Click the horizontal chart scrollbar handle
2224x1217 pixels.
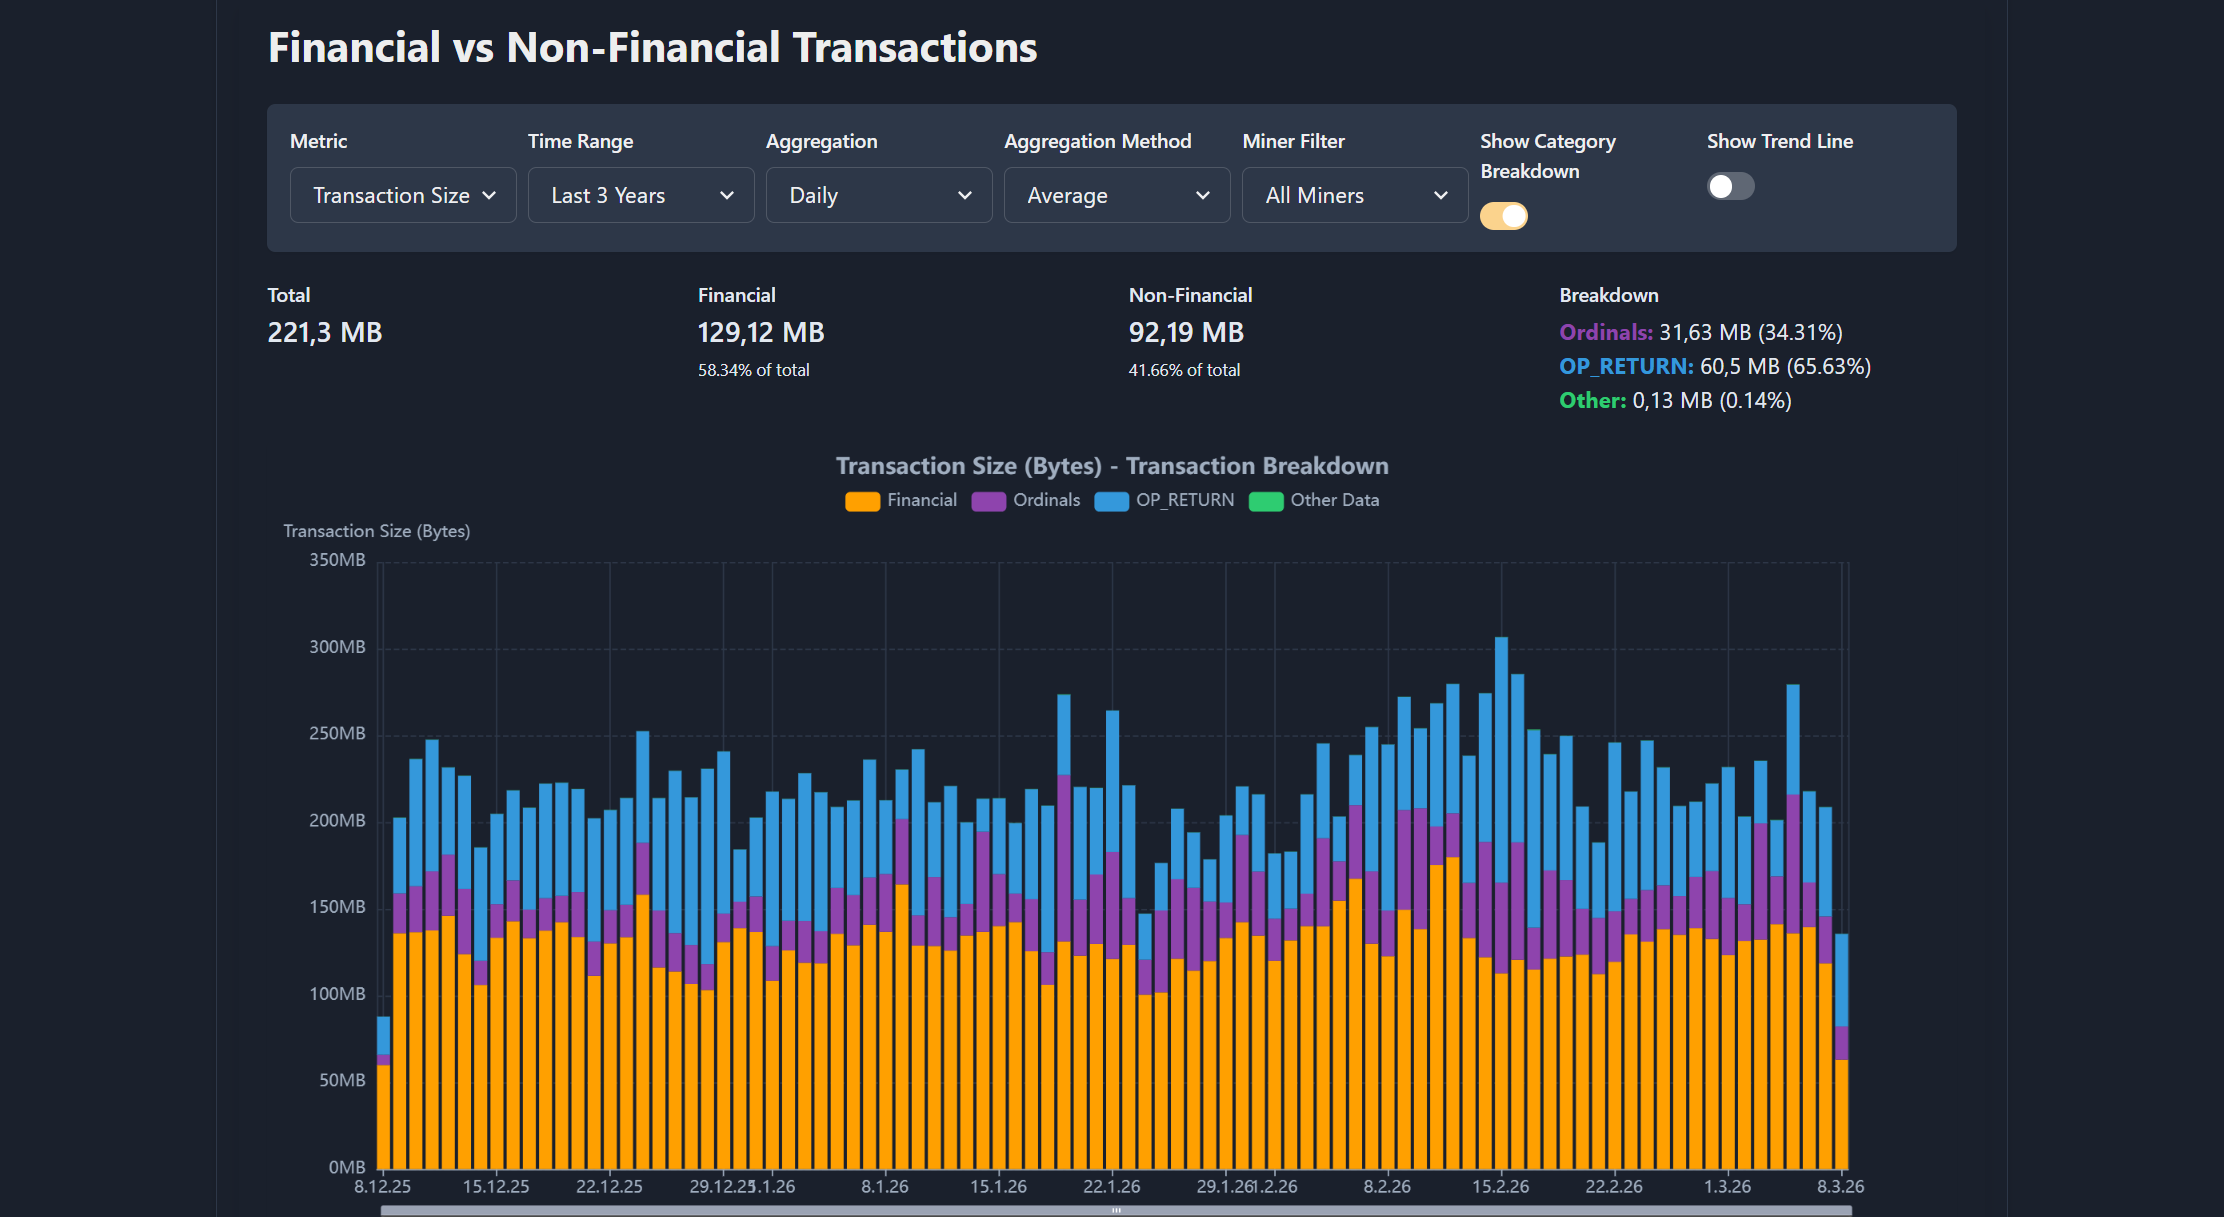pos(1116,1210)
